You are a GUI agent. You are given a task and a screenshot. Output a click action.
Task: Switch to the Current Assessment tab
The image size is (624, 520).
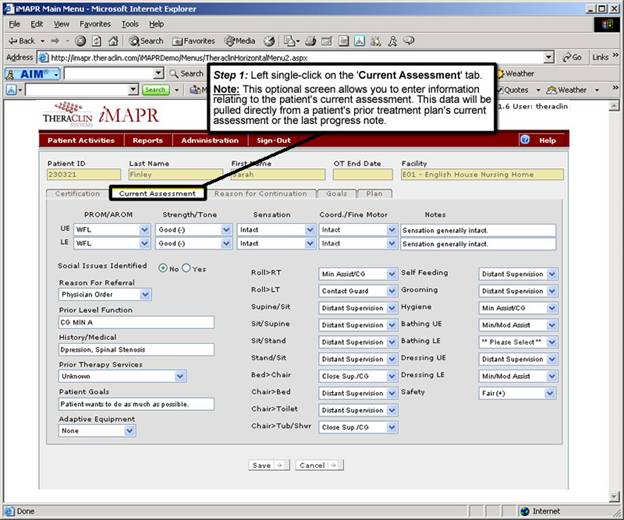(157, 193)
